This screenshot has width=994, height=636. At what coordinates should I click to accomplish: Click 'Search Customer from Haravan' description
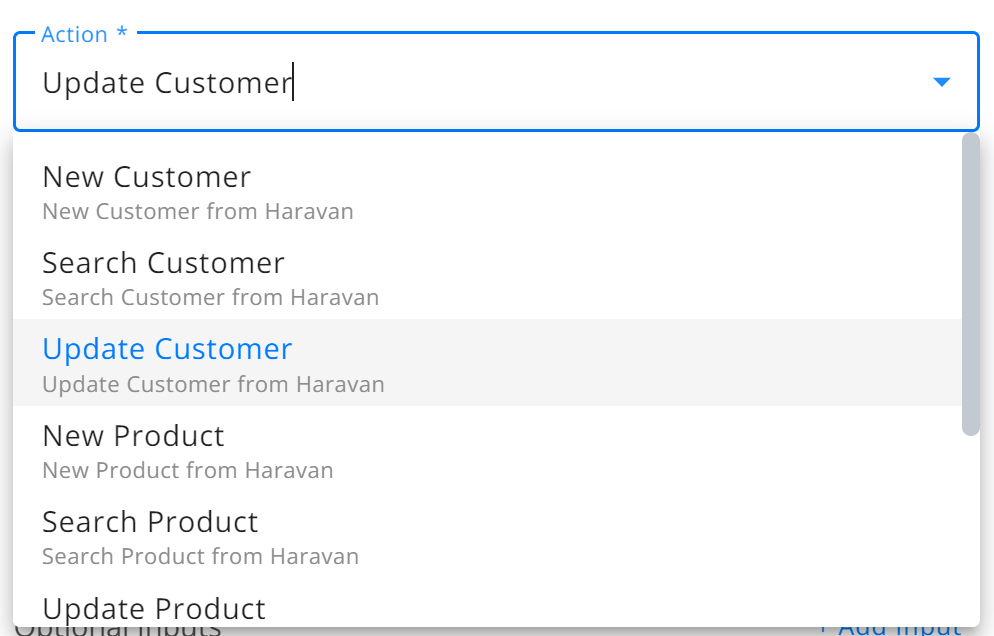[x=210, y=297]
